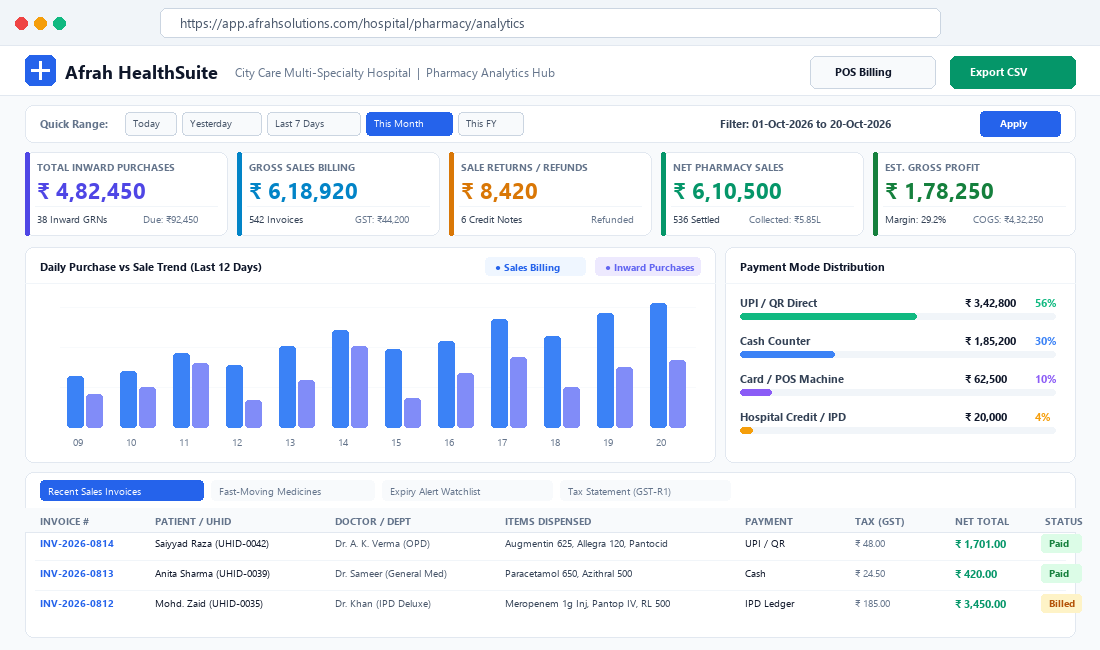Click the Inward Purchases bar for day 14

[x=359, y=387]
